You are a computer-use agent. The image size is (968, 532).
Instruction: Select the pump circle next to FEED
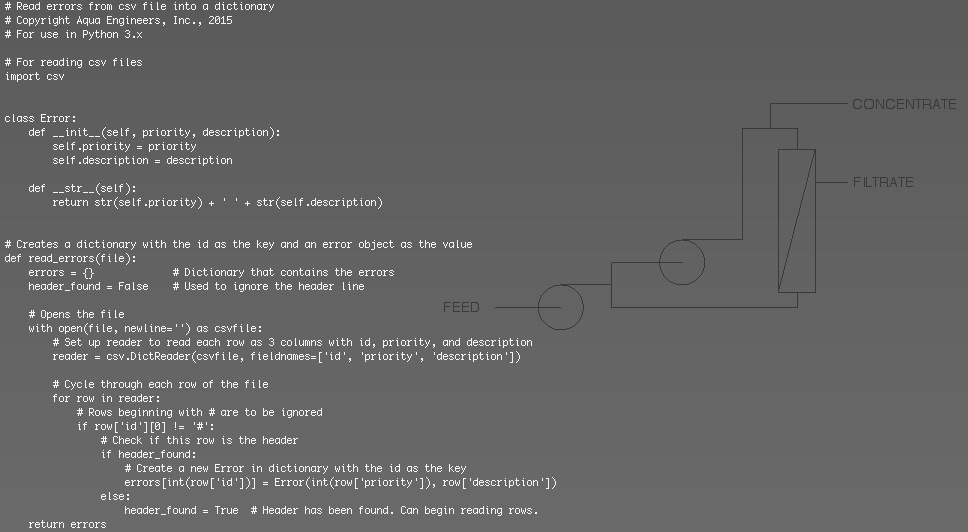pyautogui.click(x=560, y=307)
